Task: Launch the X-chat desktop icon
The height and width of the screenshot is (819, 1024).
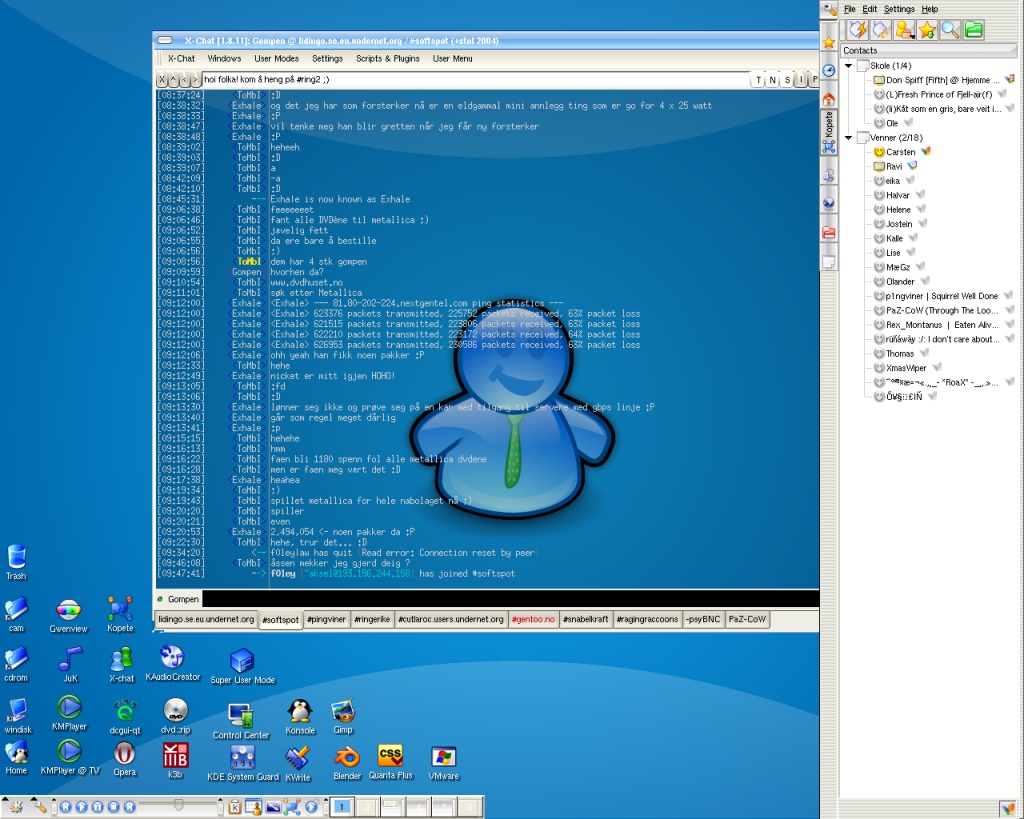Action: coord(121,664)
